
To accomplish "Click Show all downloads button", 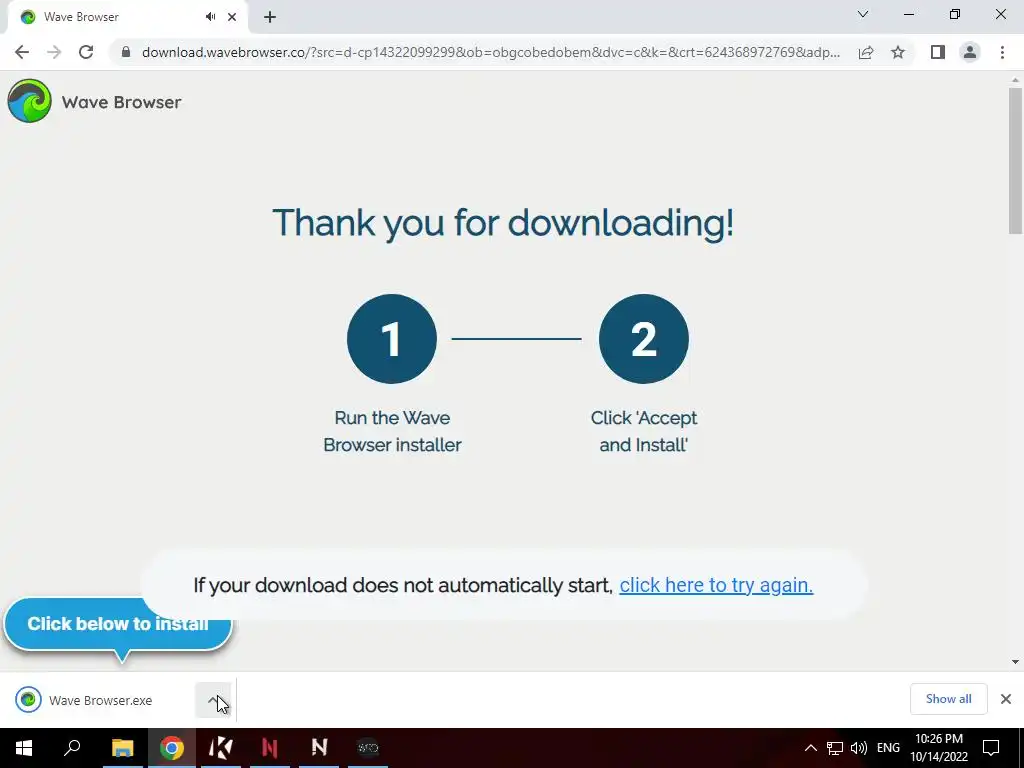I will 948,699.
